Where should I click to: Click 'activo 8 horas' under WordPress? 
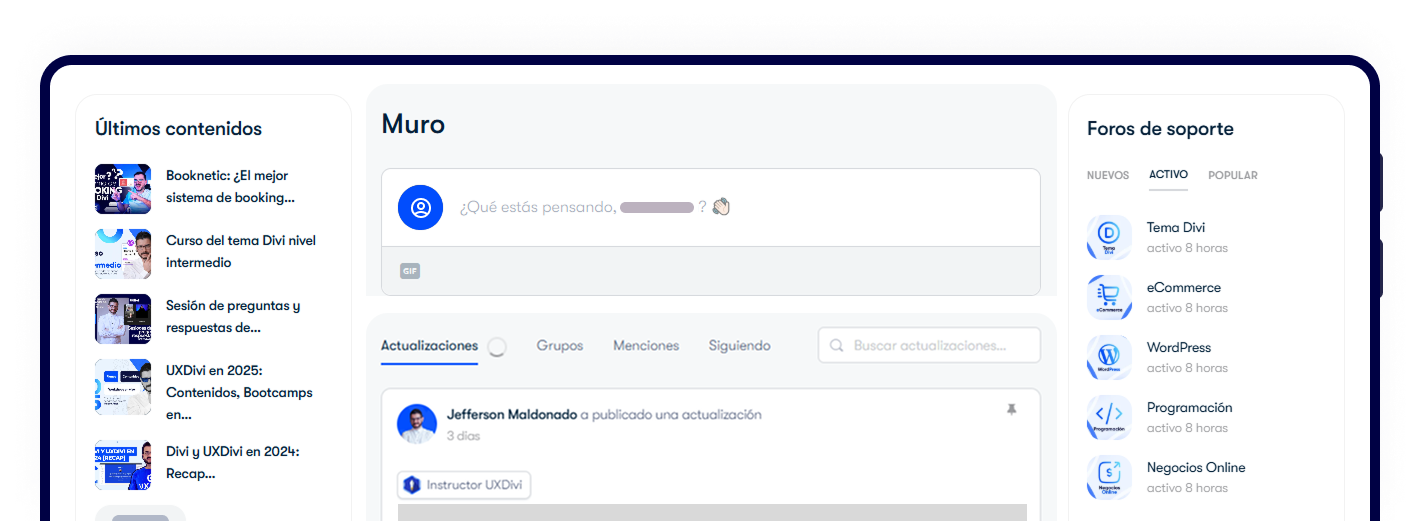point(1187,368)
